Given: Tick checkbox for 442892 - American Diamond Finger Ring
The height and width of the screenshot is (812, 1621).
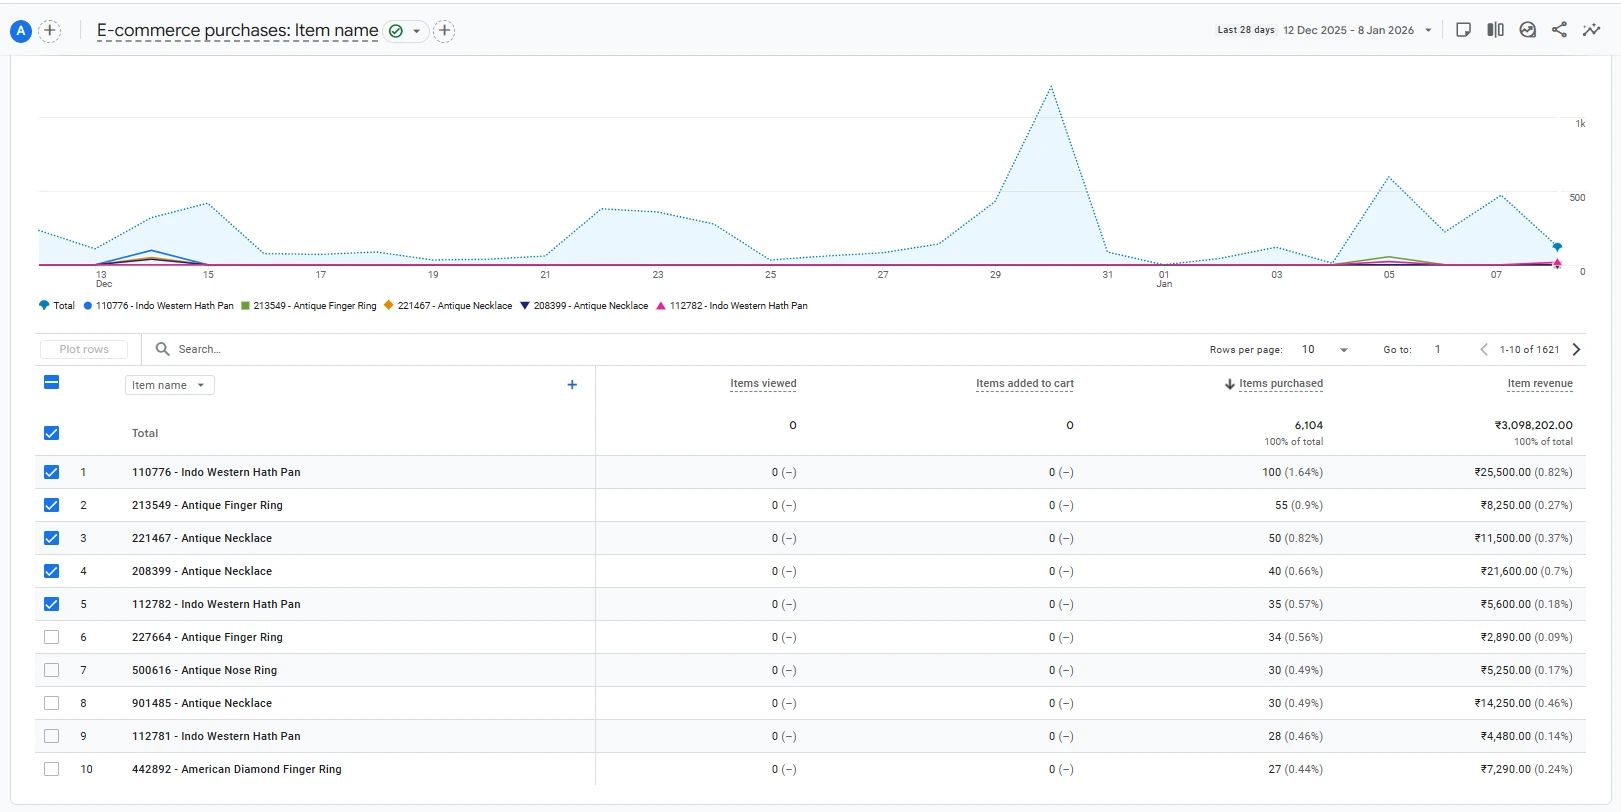Looking at the screenshot, I should click(52, 769).
